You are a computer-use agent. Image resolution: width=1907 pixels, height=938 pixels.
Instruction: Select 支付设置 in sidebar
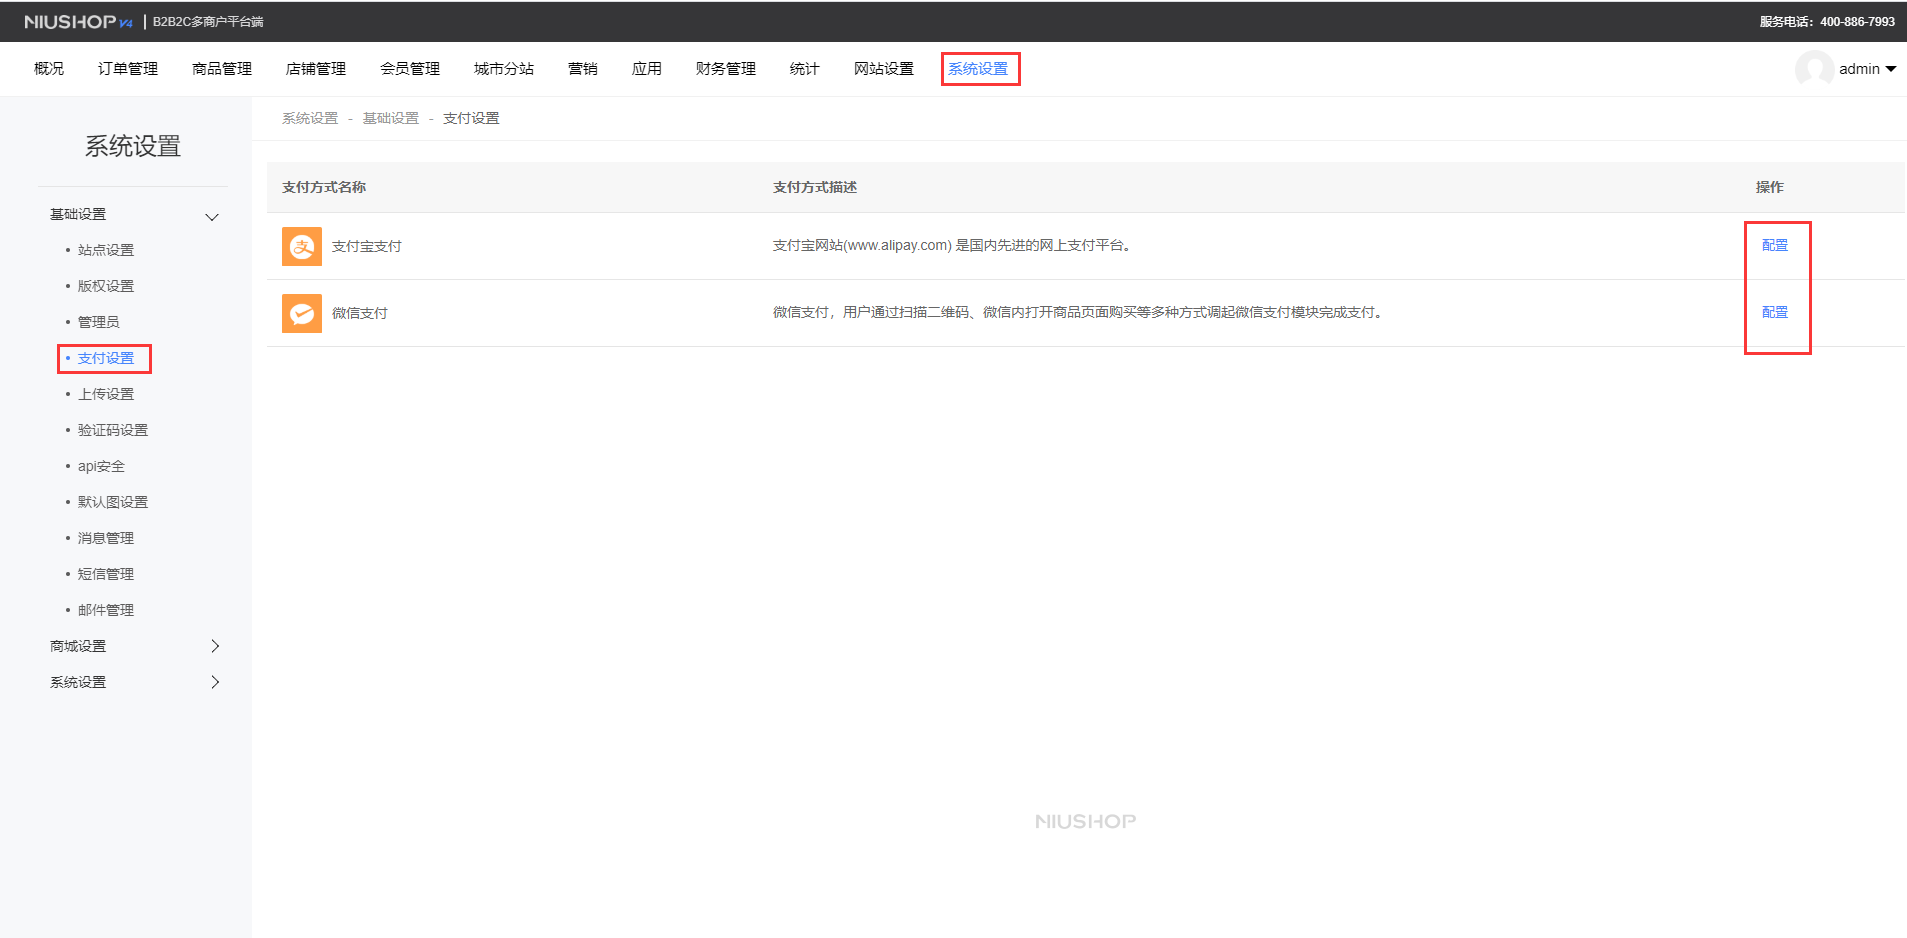pyautogui.click(x=106, y=358)
